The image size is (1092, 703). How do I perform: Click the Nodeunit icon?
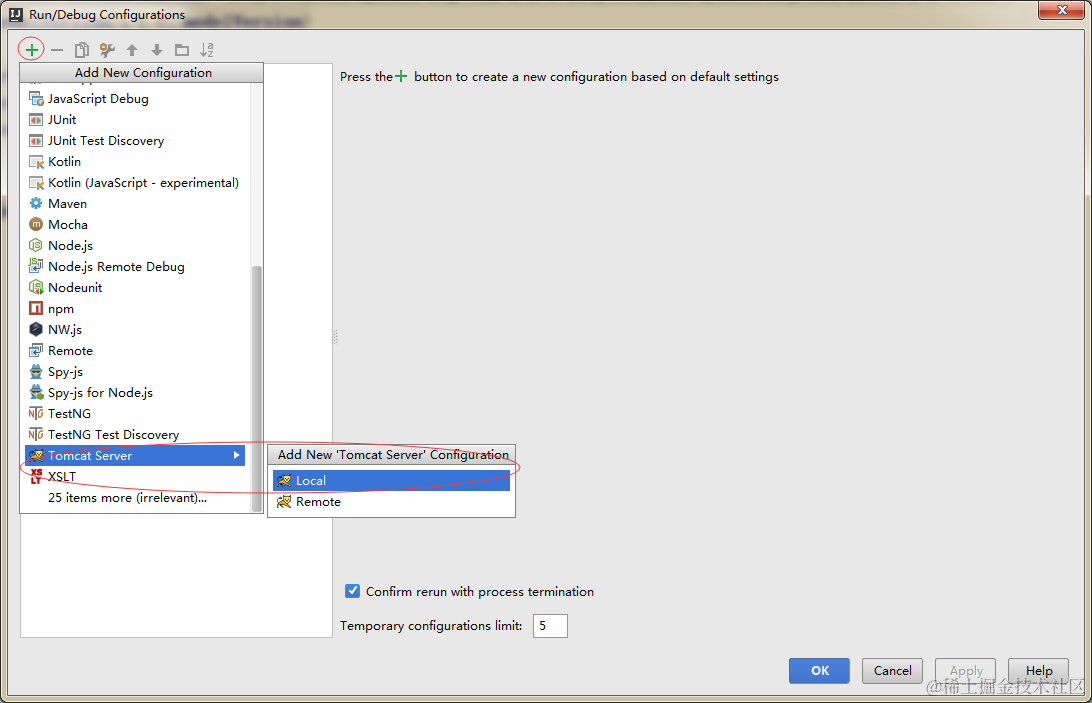tap(36, 287)
